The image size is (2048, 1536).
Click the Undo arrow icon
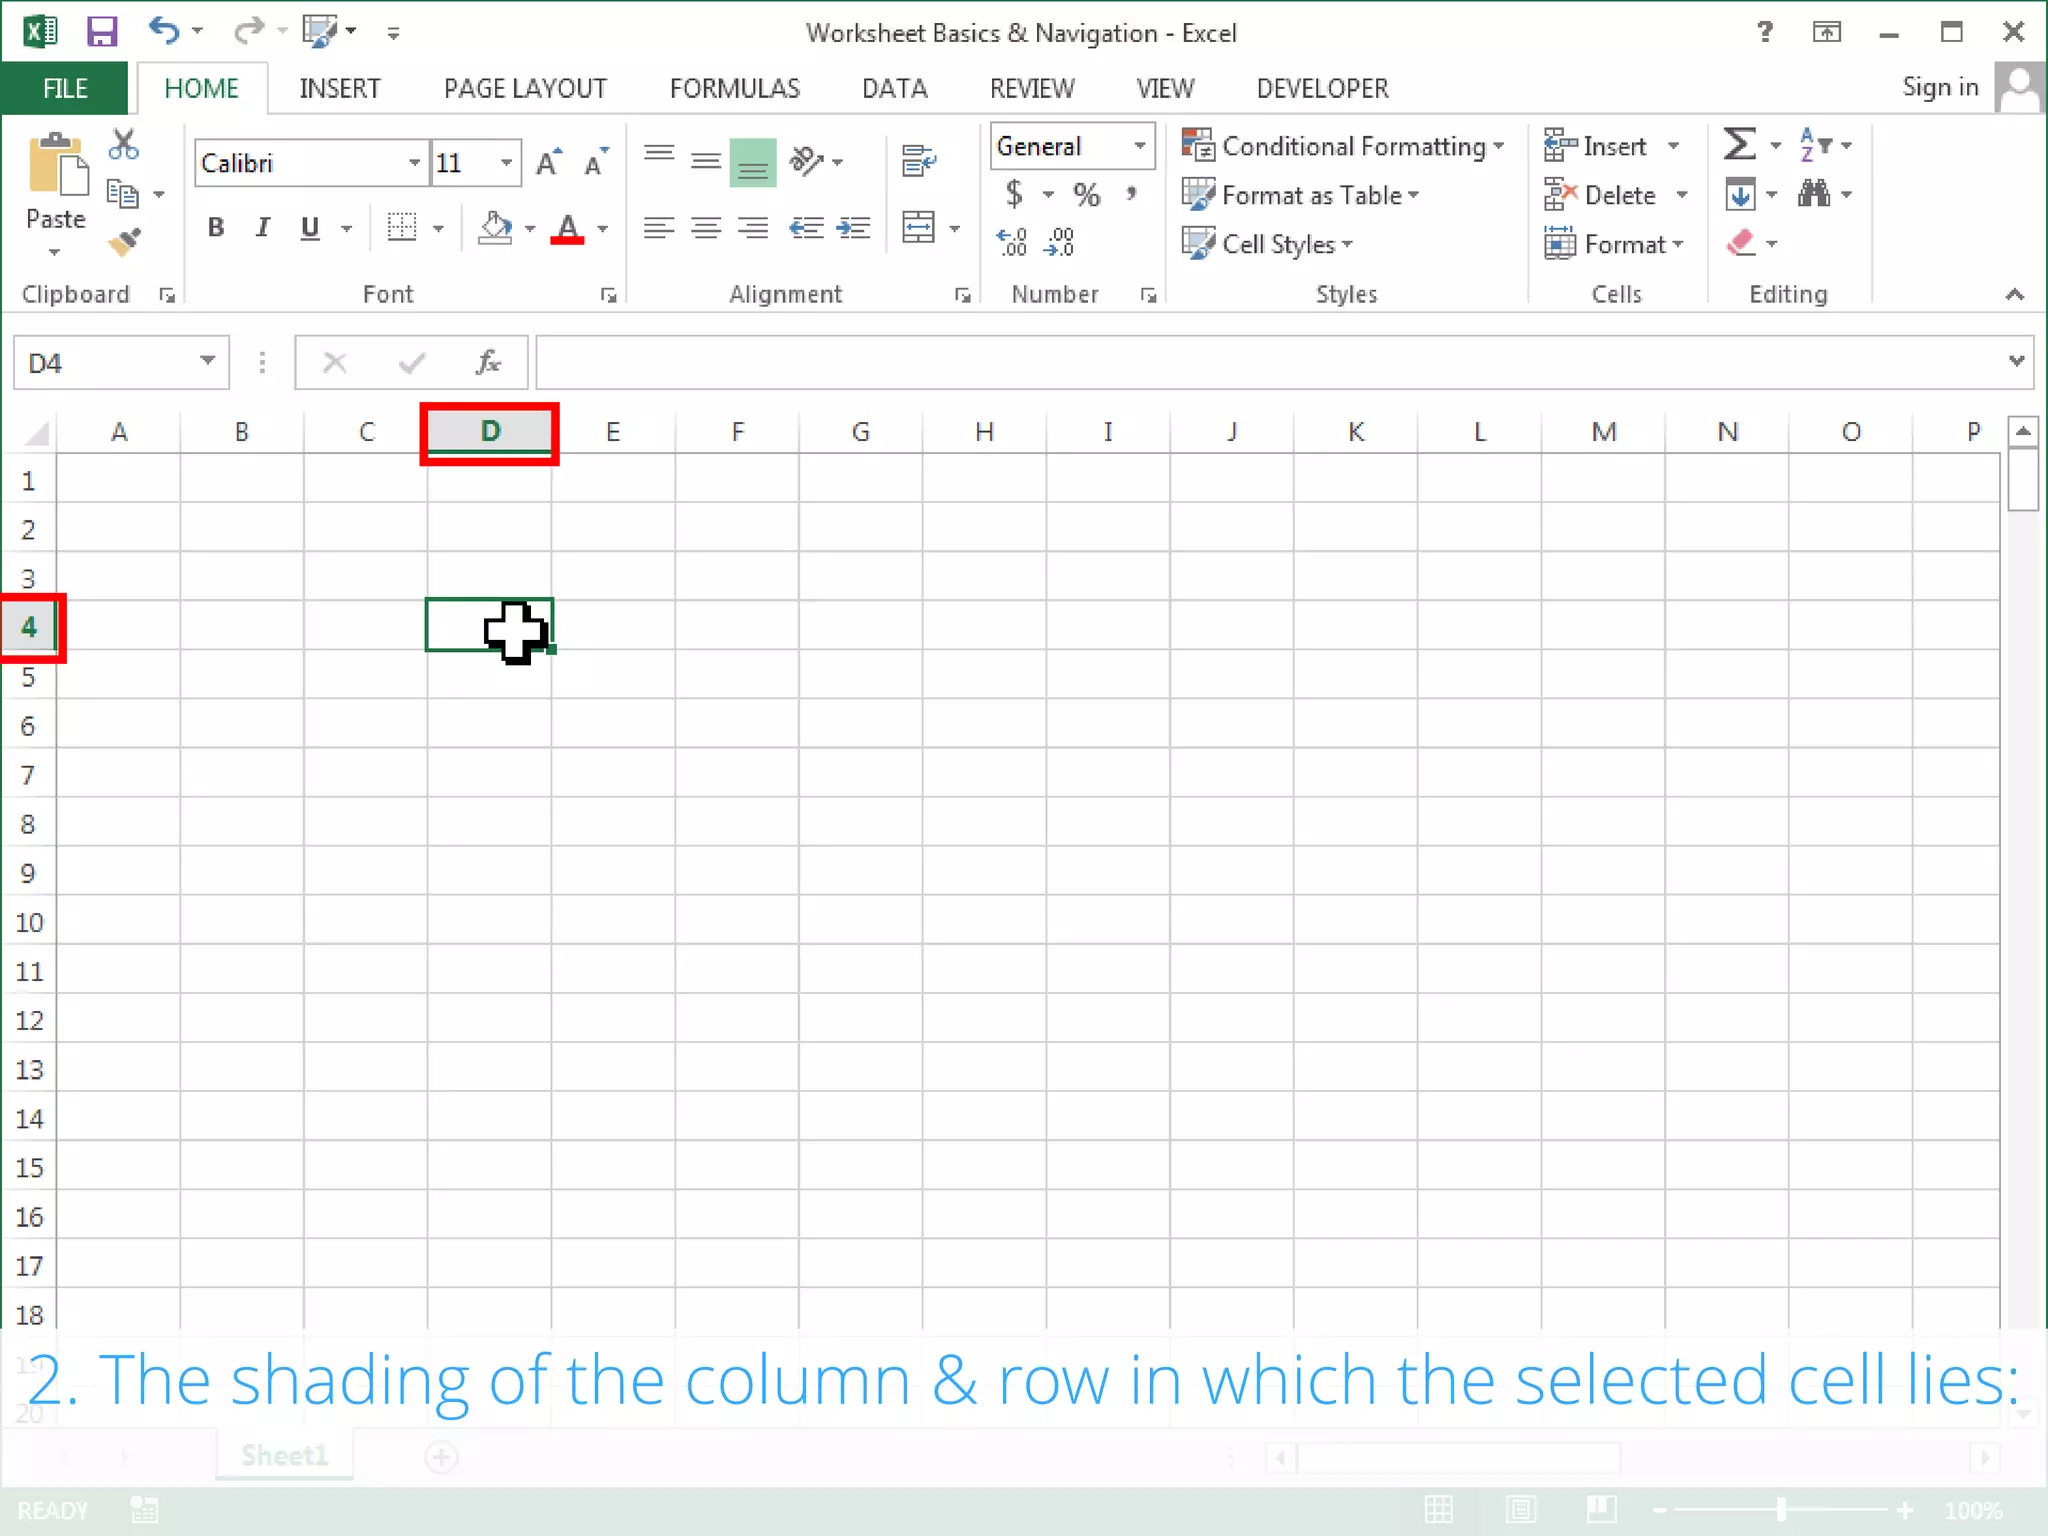(x=164, y=30)
